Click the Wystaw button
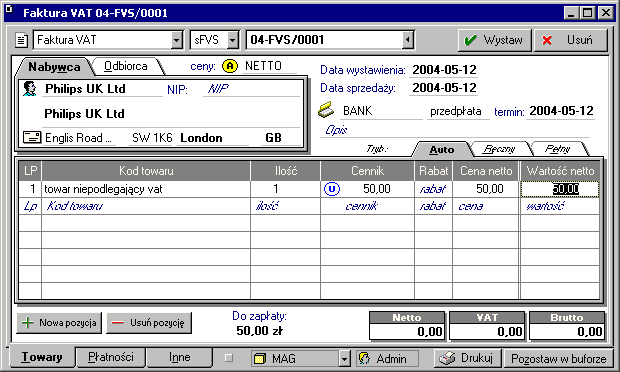 (494, 40)
